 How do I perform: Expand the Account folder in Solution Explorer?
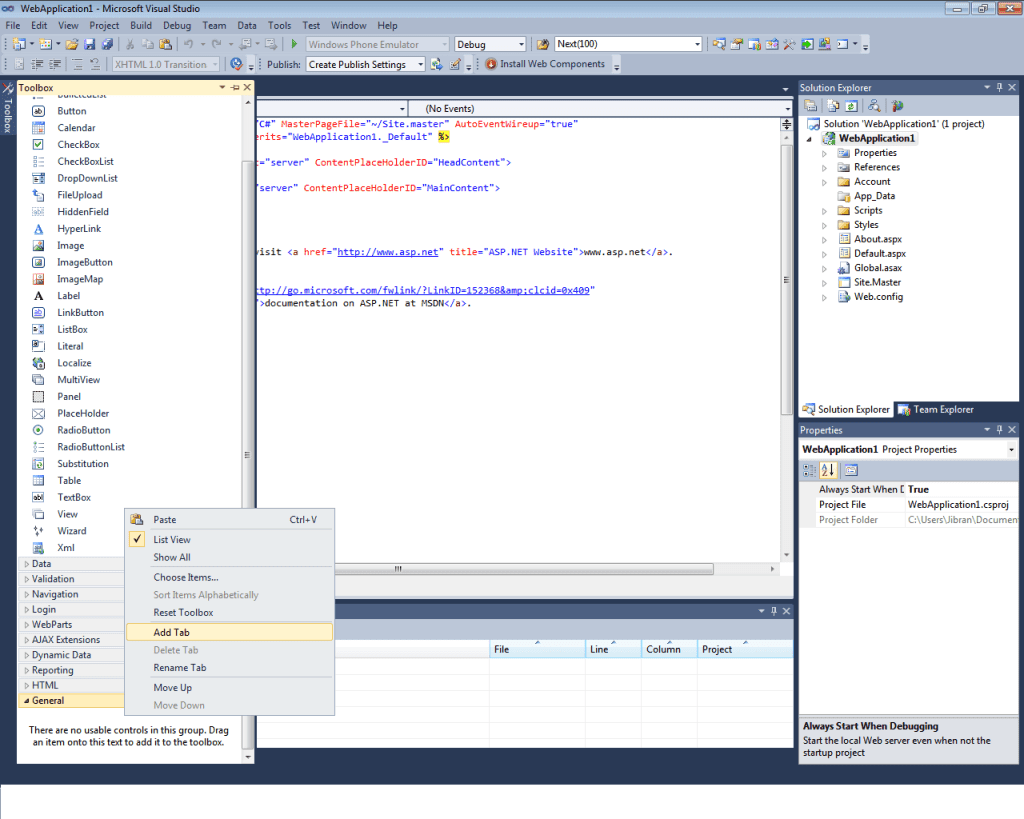[x=825, y=182]
